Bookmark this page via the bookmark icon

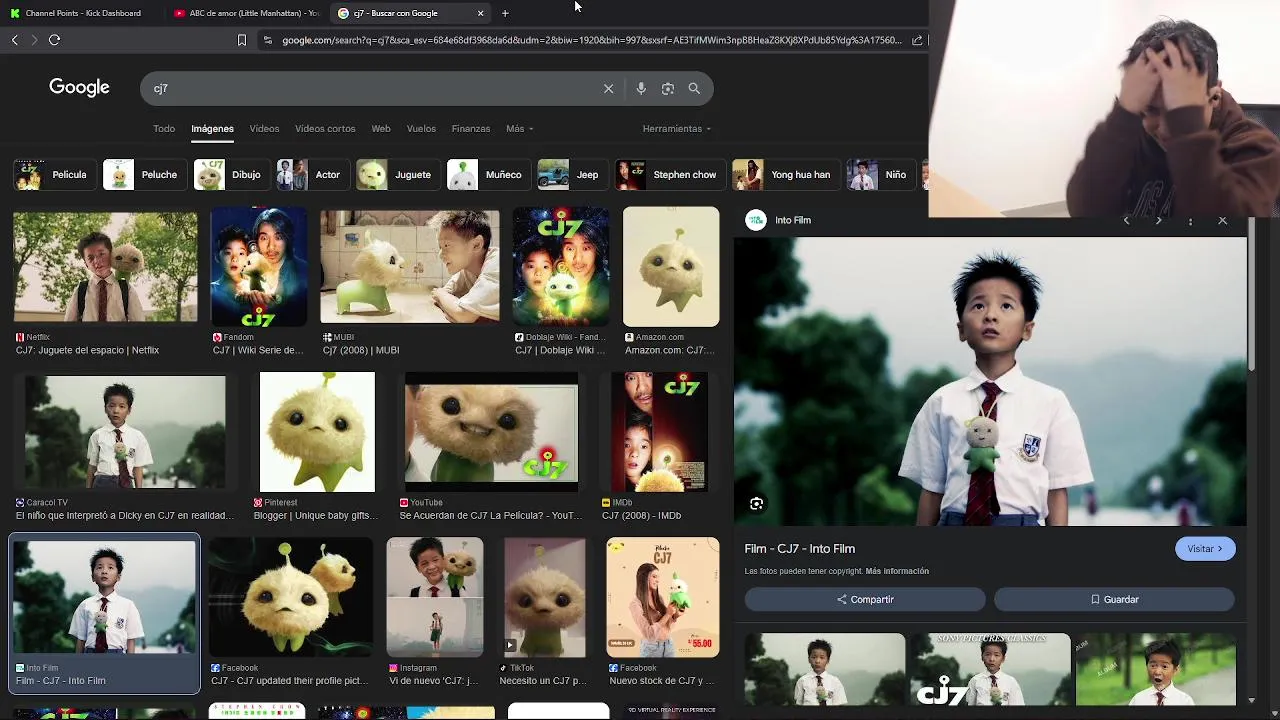(x=241, y=40)
